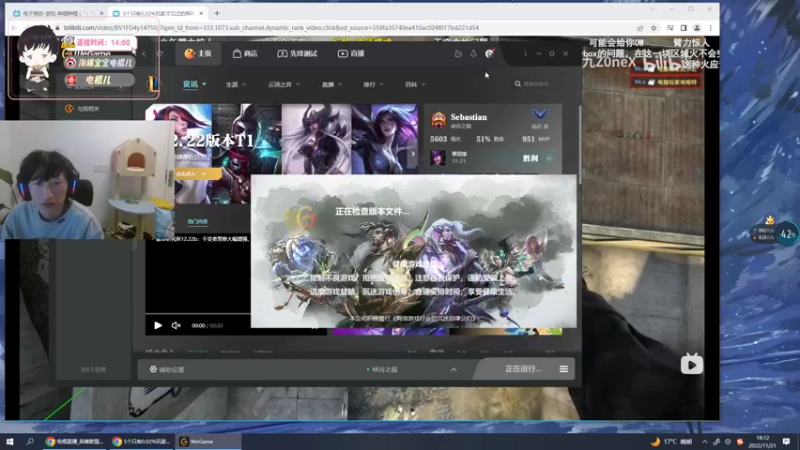The width and height of the screenshot is (800, 450).
Task: Refresh the WeGame page with reload icon
Action: point(160,54)
